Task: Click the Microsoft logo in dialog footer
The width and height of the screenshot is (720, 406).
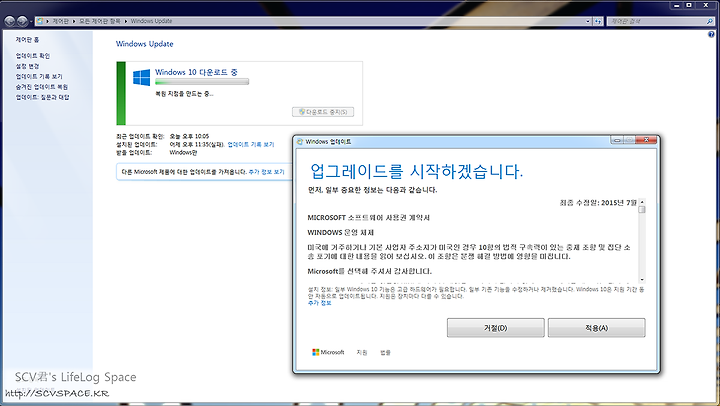Action: coord(328,352)
